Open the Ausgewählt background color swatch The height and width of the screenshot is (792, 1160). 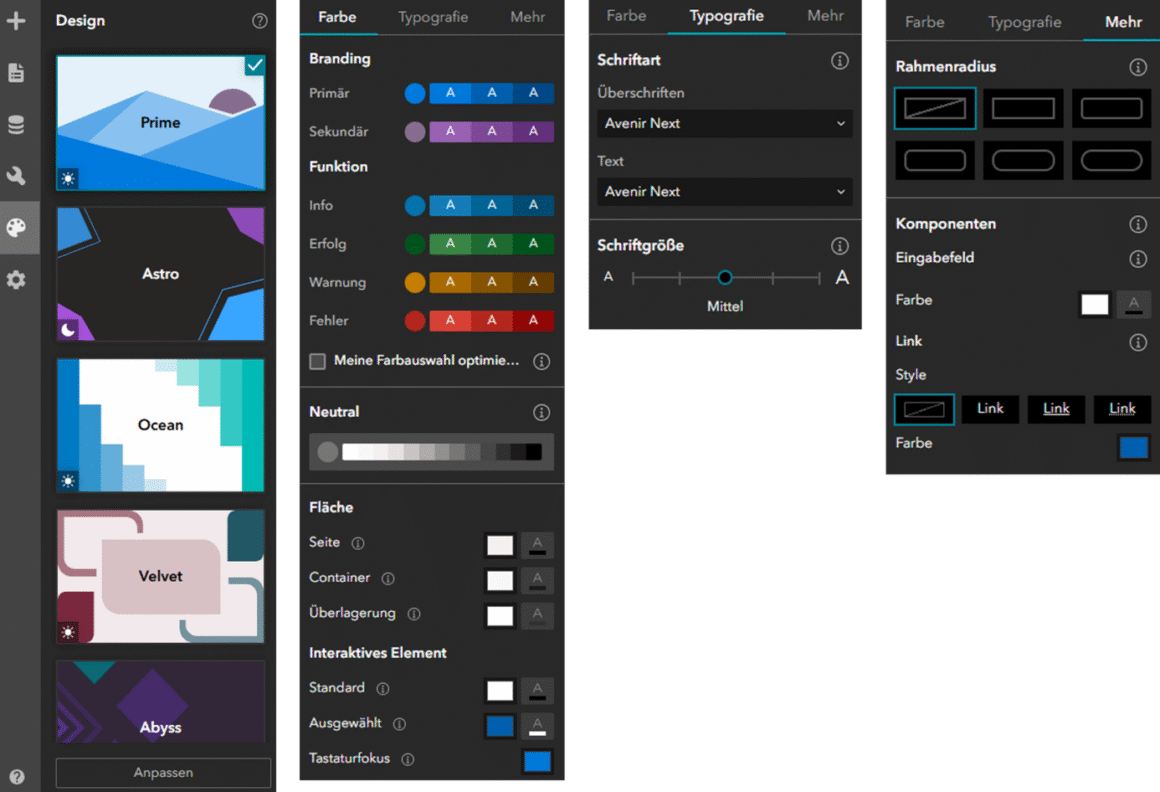pyautogui.click(x=500, y=725)
